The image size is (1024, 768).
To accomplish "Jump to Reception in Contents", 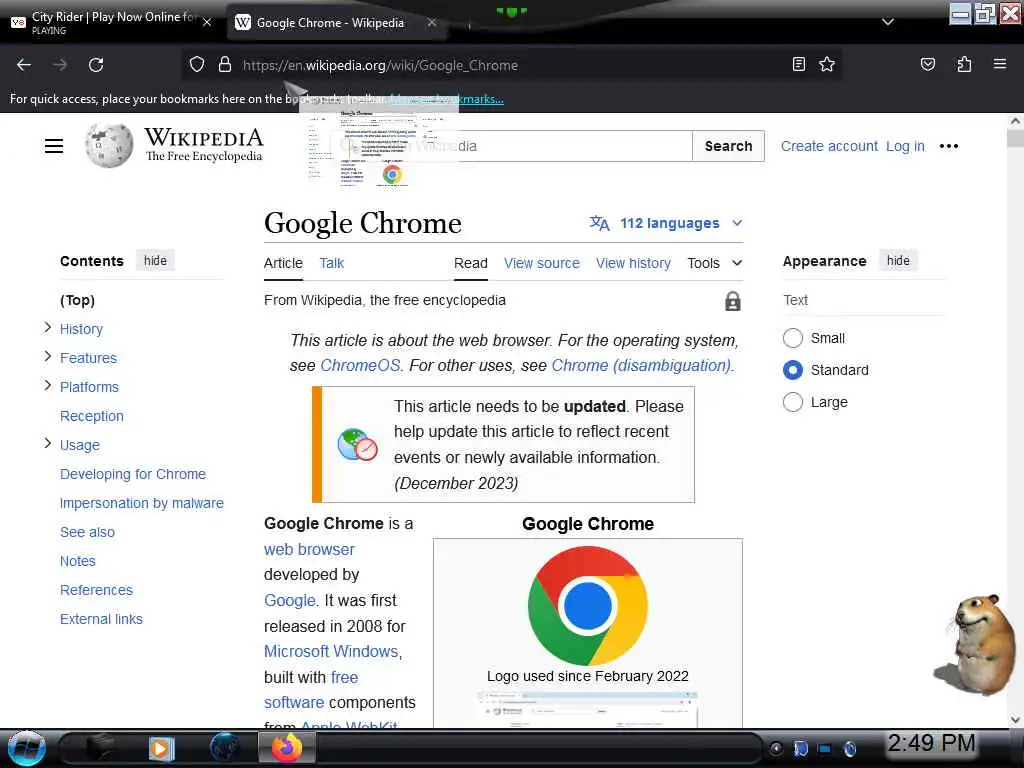I will click(x=91, y=416).
